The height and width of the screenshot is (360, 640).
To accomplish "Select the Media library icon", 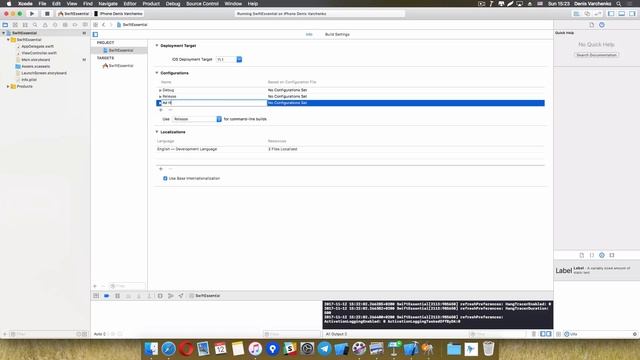I will click(x=612, y=255).
